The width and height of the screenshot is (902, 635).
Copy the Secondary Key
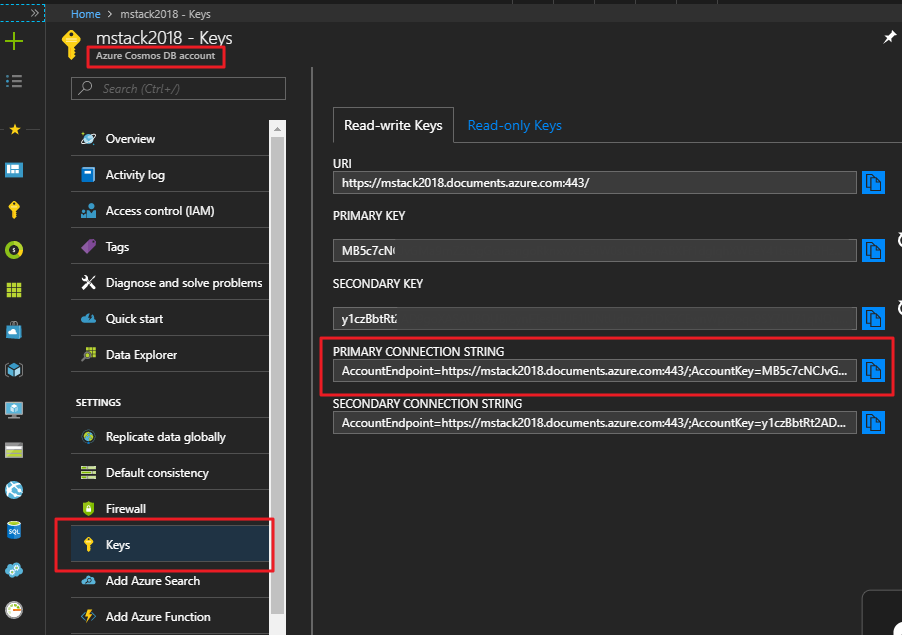873,319
